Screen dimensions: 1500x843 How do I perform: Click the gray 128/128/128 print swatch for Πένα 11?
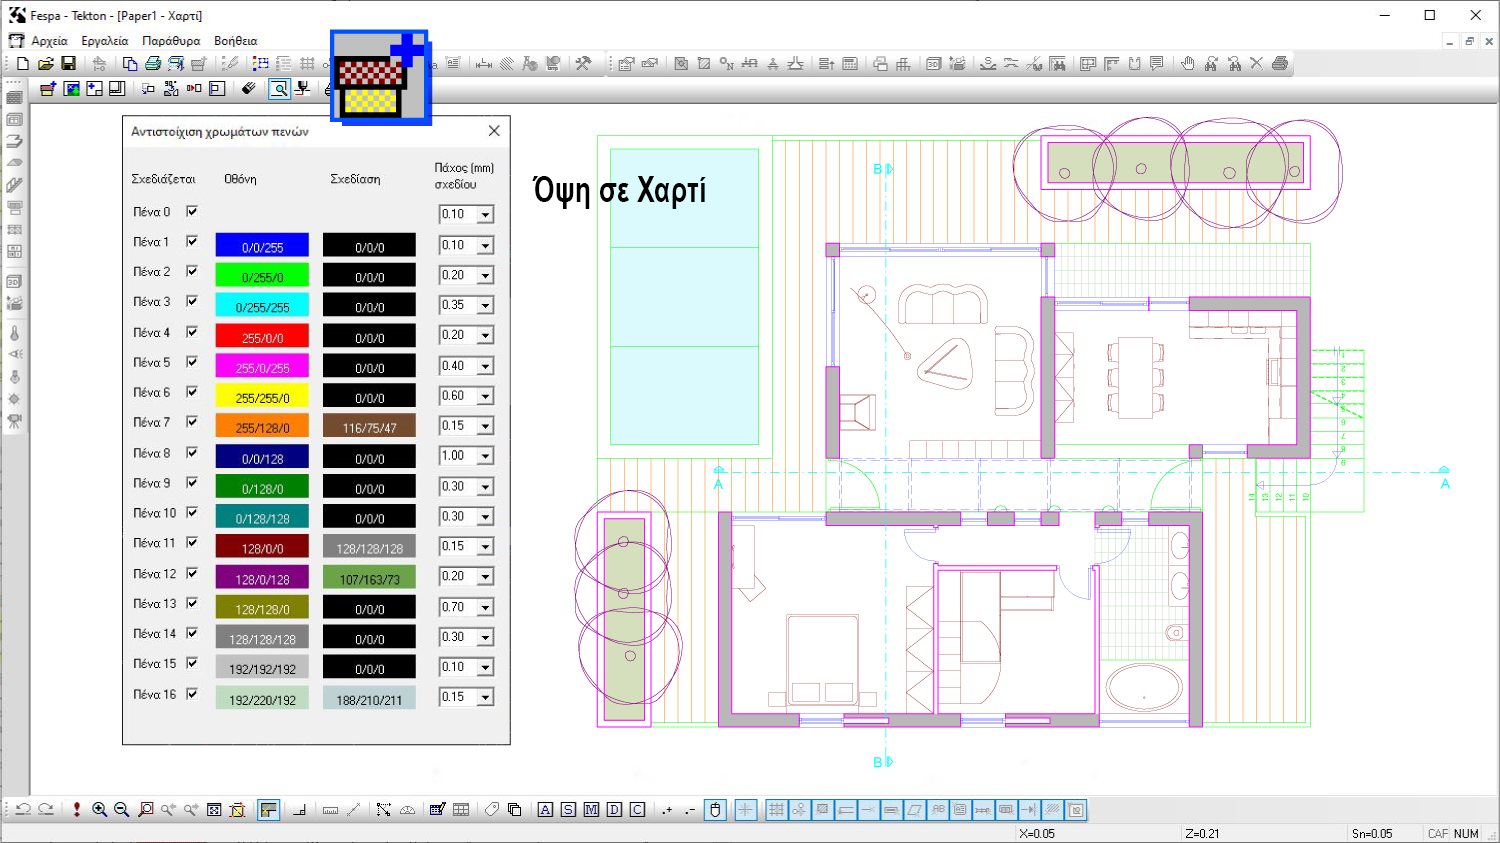coord(369,548)
